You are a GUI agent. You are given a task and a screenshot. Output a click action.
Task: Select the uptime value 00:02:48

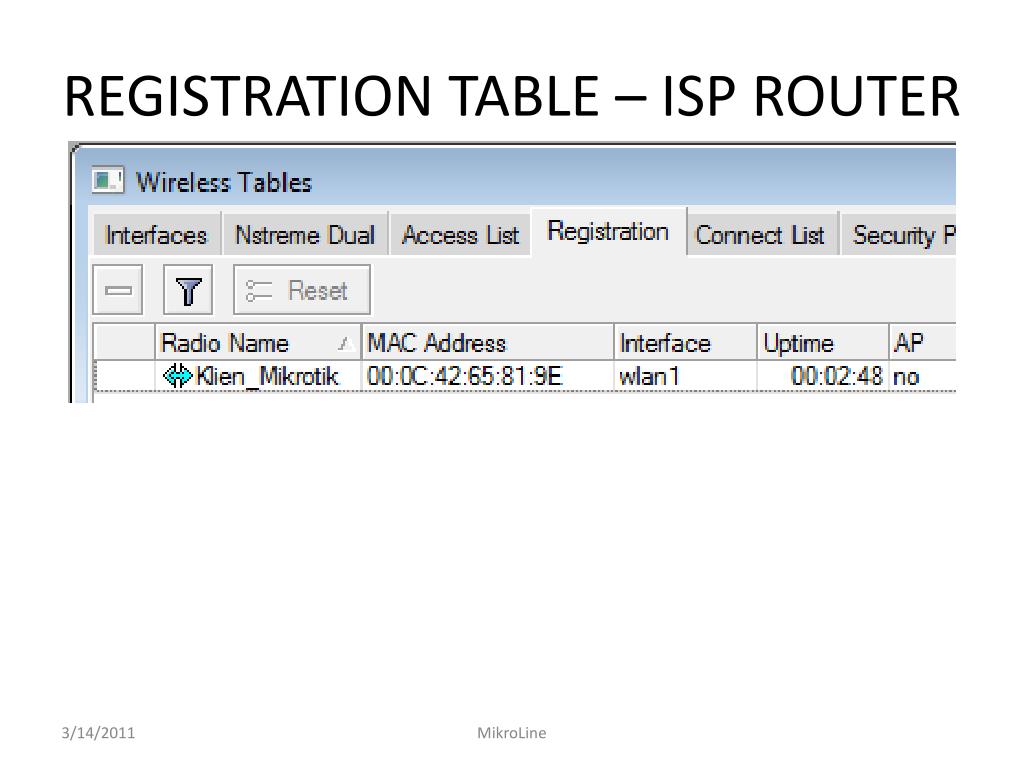pos(836,376)
